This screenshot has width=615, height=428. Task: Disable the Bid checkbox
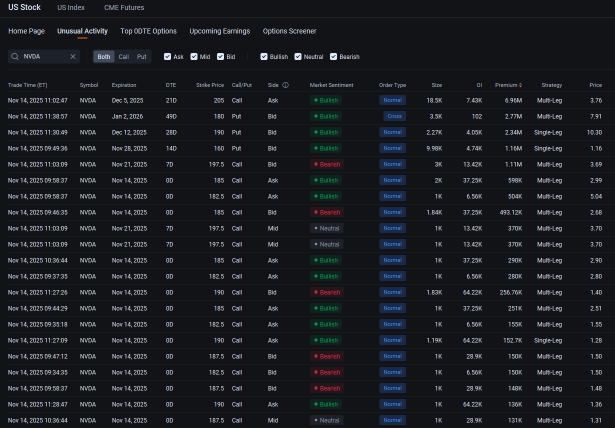point(220,57)
